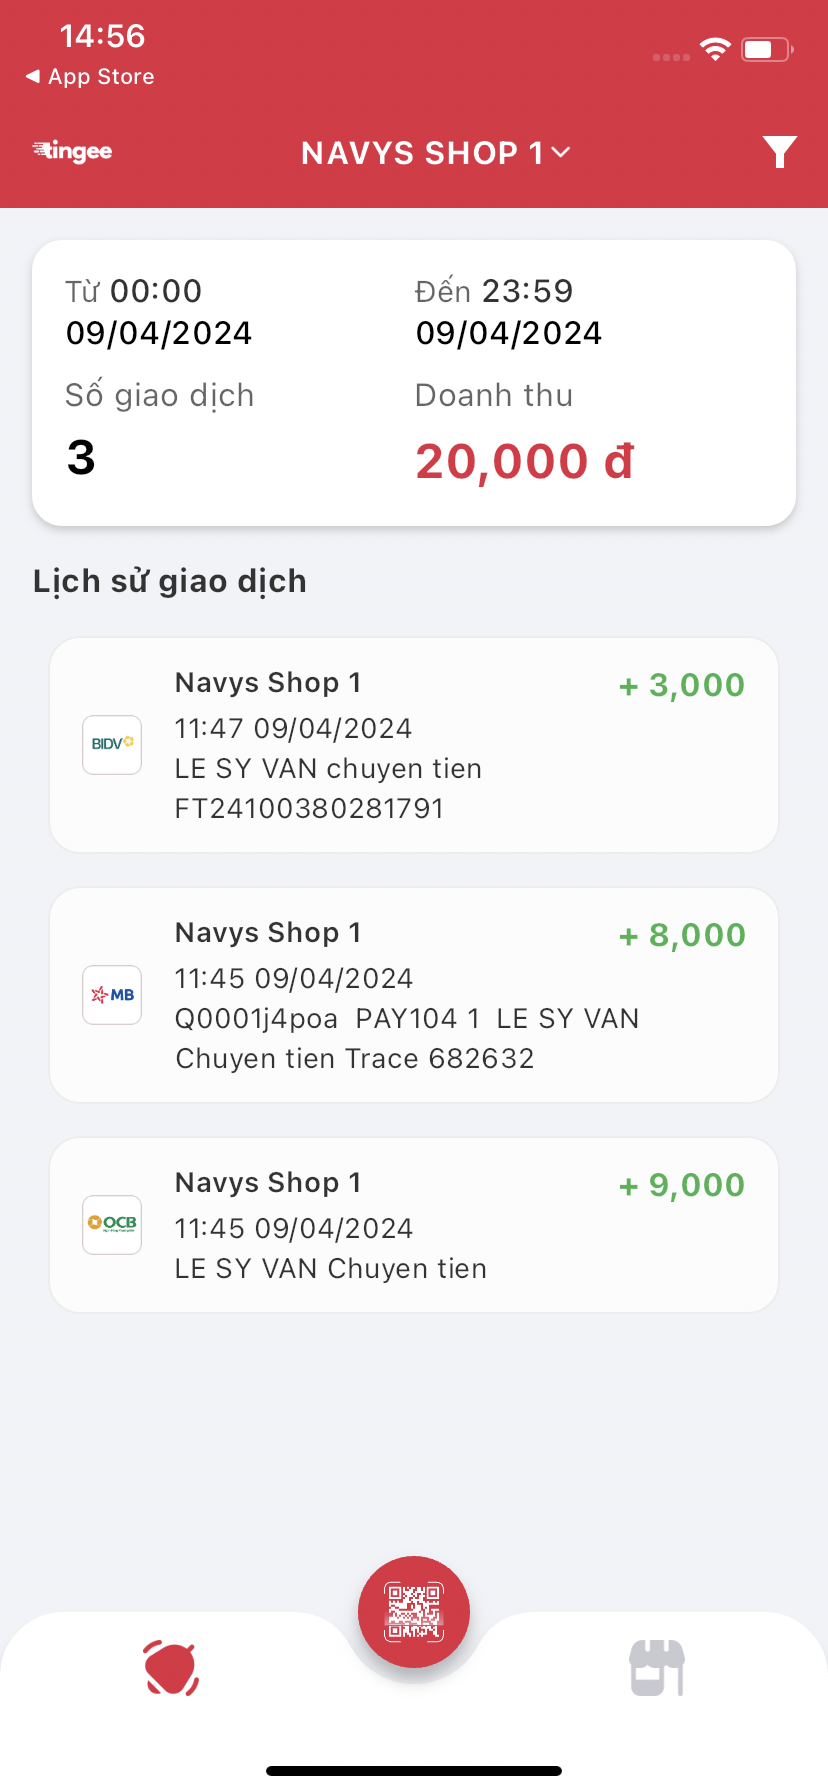Image resolution: width=828 pixels, height=1792 pixels.
Task: Click the chevron beside the shop name
Action: click(x=561, y=152)
